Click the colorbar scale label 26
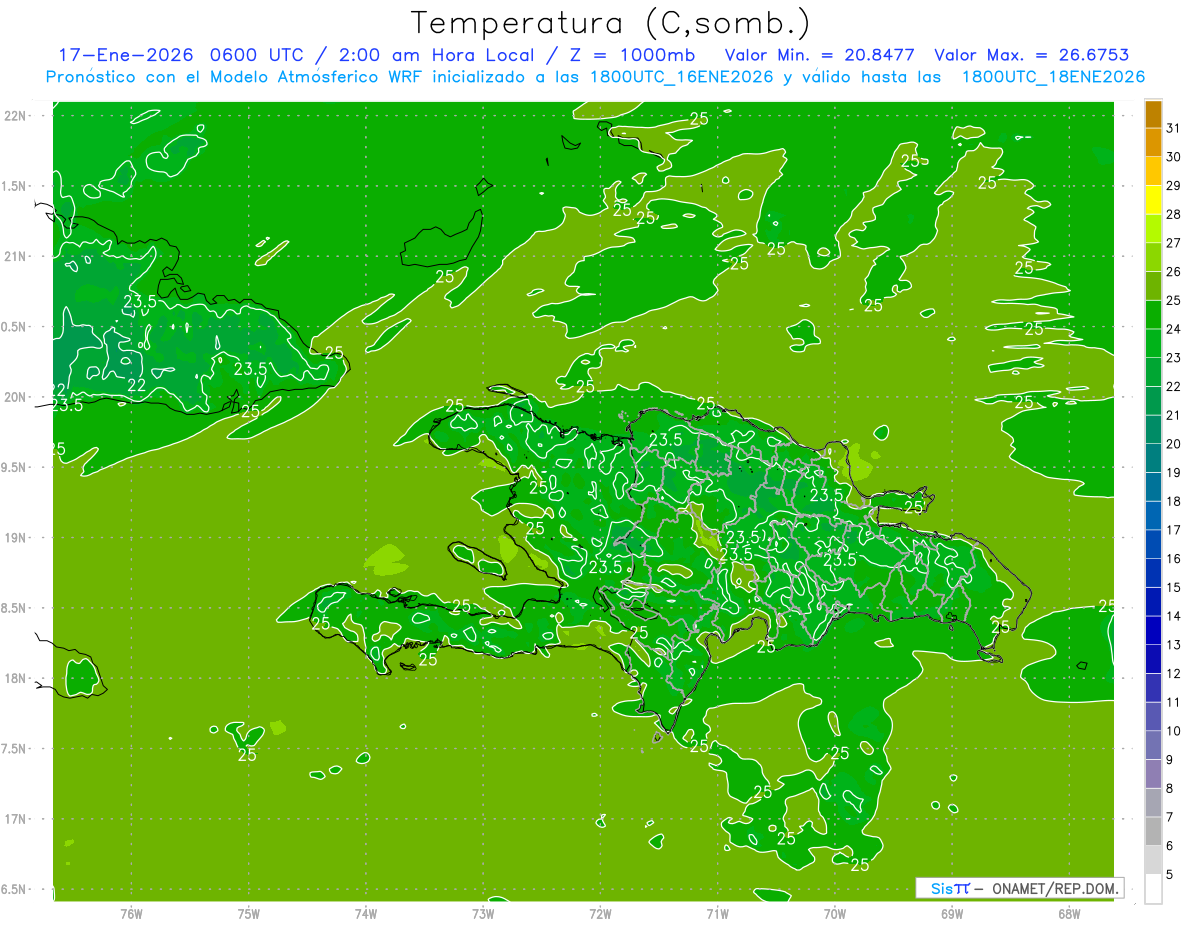The width and height of the screenshot is (1200, 927). point(1174,272)
